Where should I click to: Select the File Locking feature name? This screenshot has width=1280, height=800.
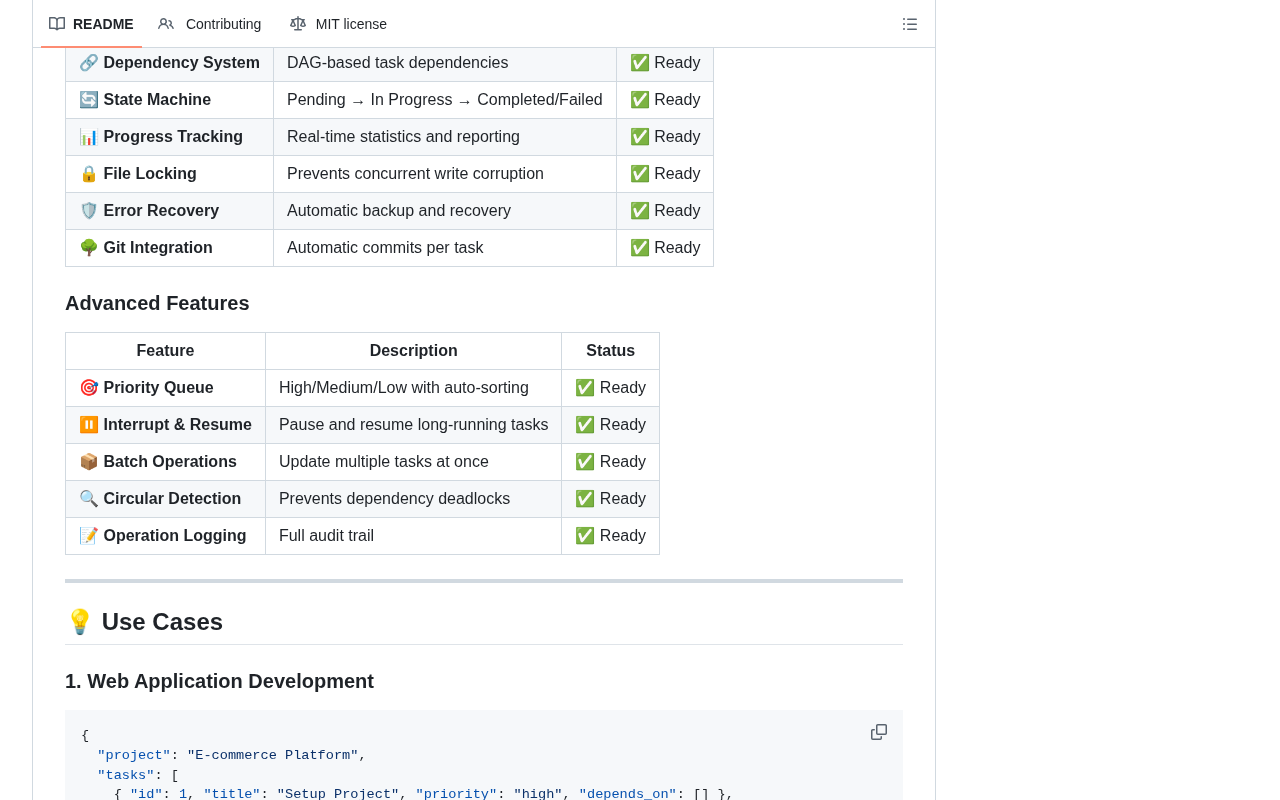tap(150, 174)
